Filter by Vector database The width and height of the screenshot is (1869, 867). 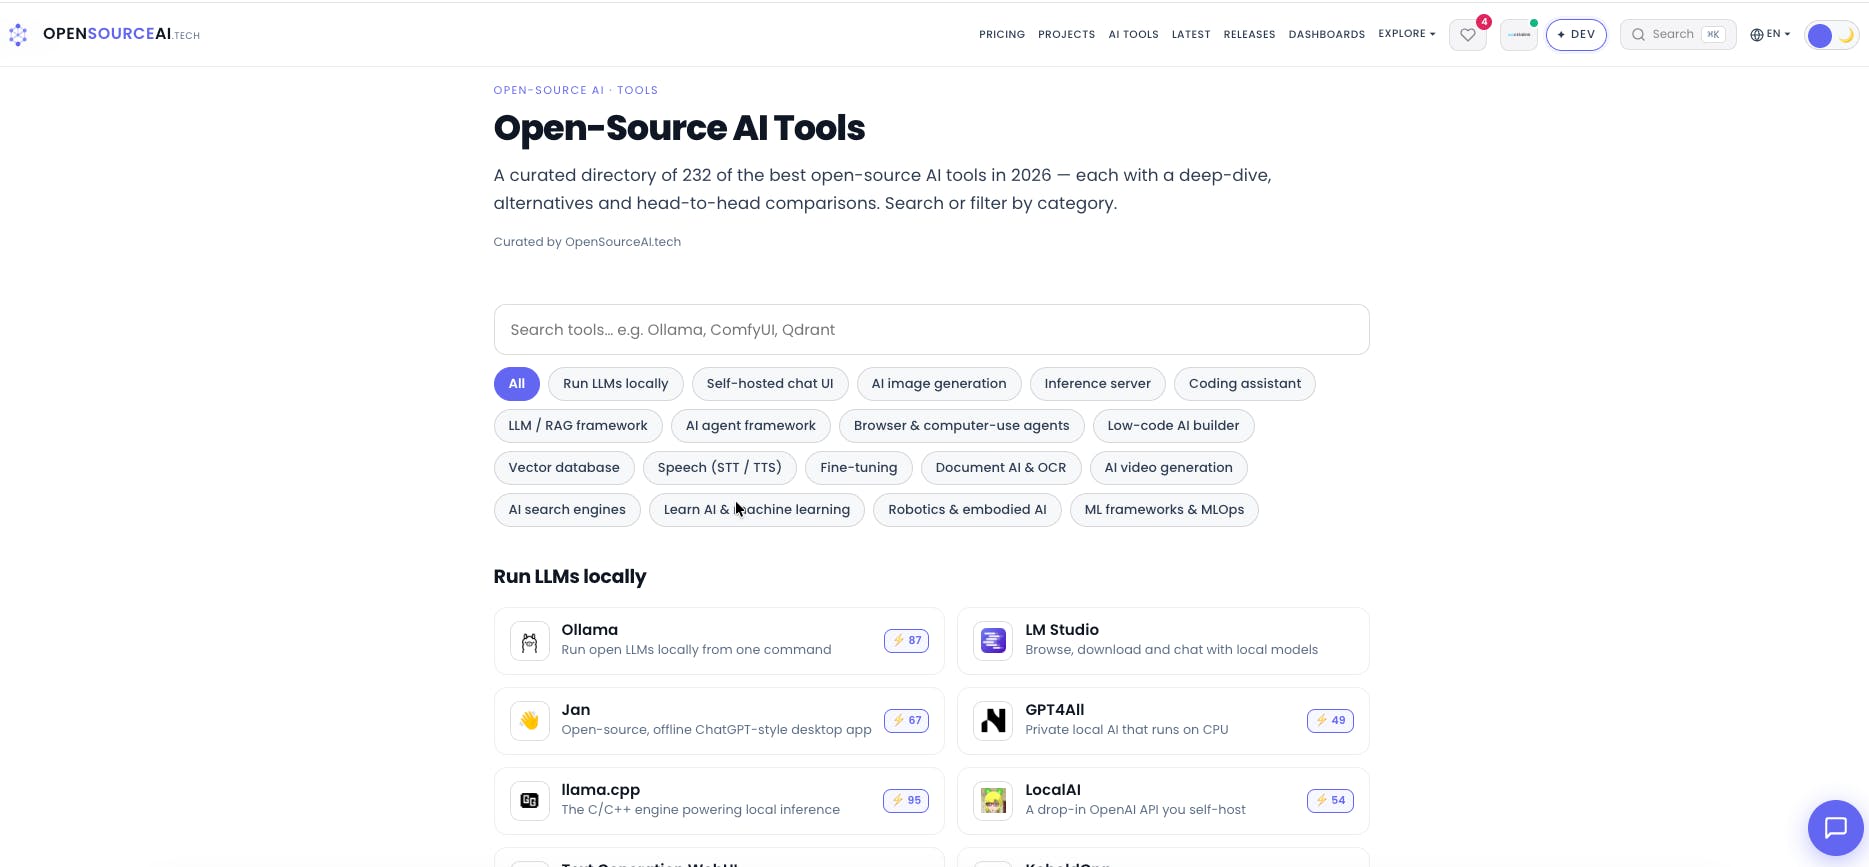coord(564,468)
